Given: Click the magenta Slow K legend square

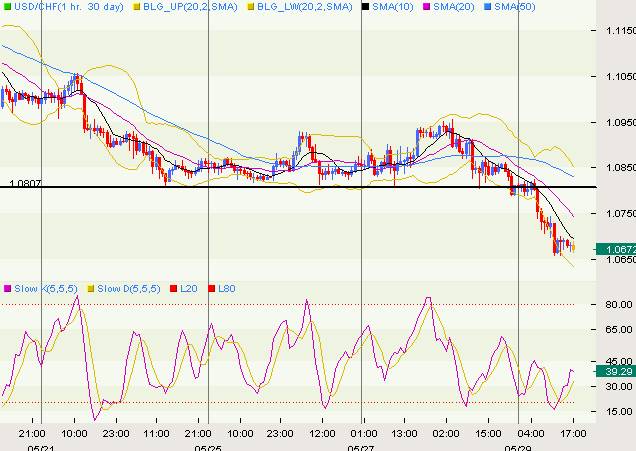Looking at the screenshot, I should [x=7, y=289].
